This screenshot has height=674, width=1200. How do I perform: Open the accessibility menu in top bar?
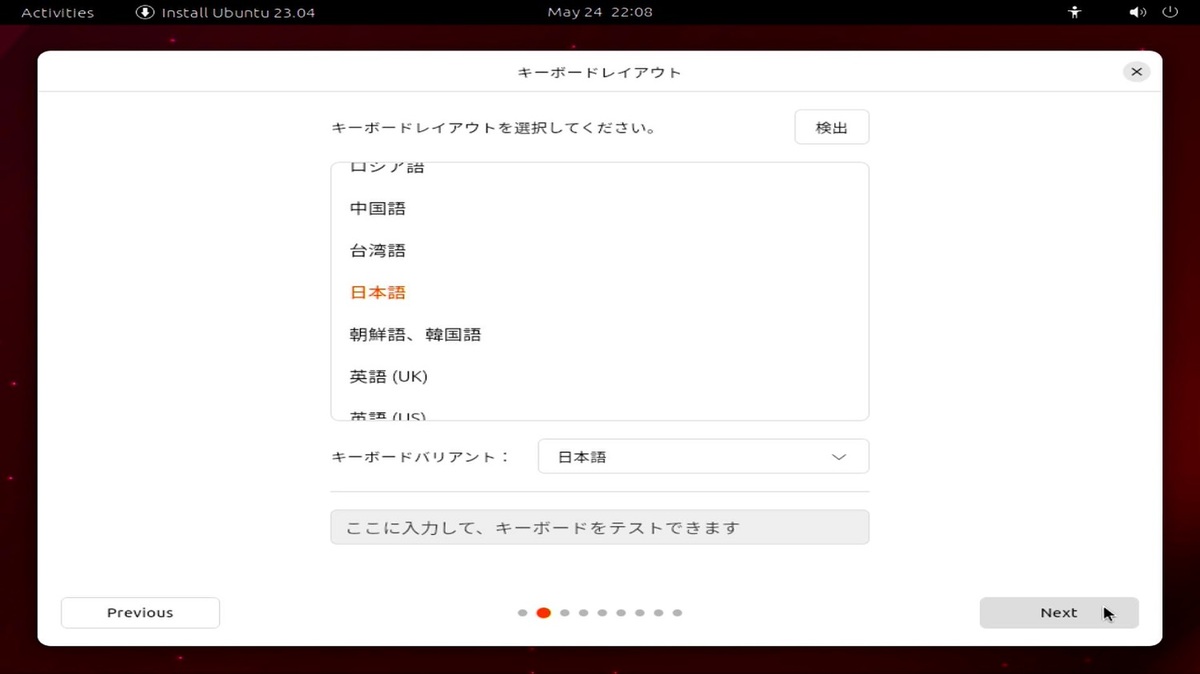point(1075,13)
